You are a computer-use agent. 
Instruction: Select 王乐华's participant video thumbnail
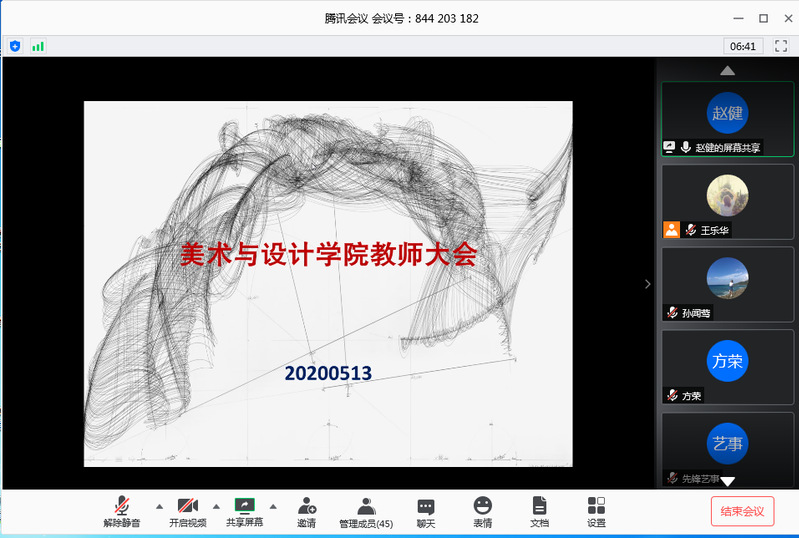[727, 201]
